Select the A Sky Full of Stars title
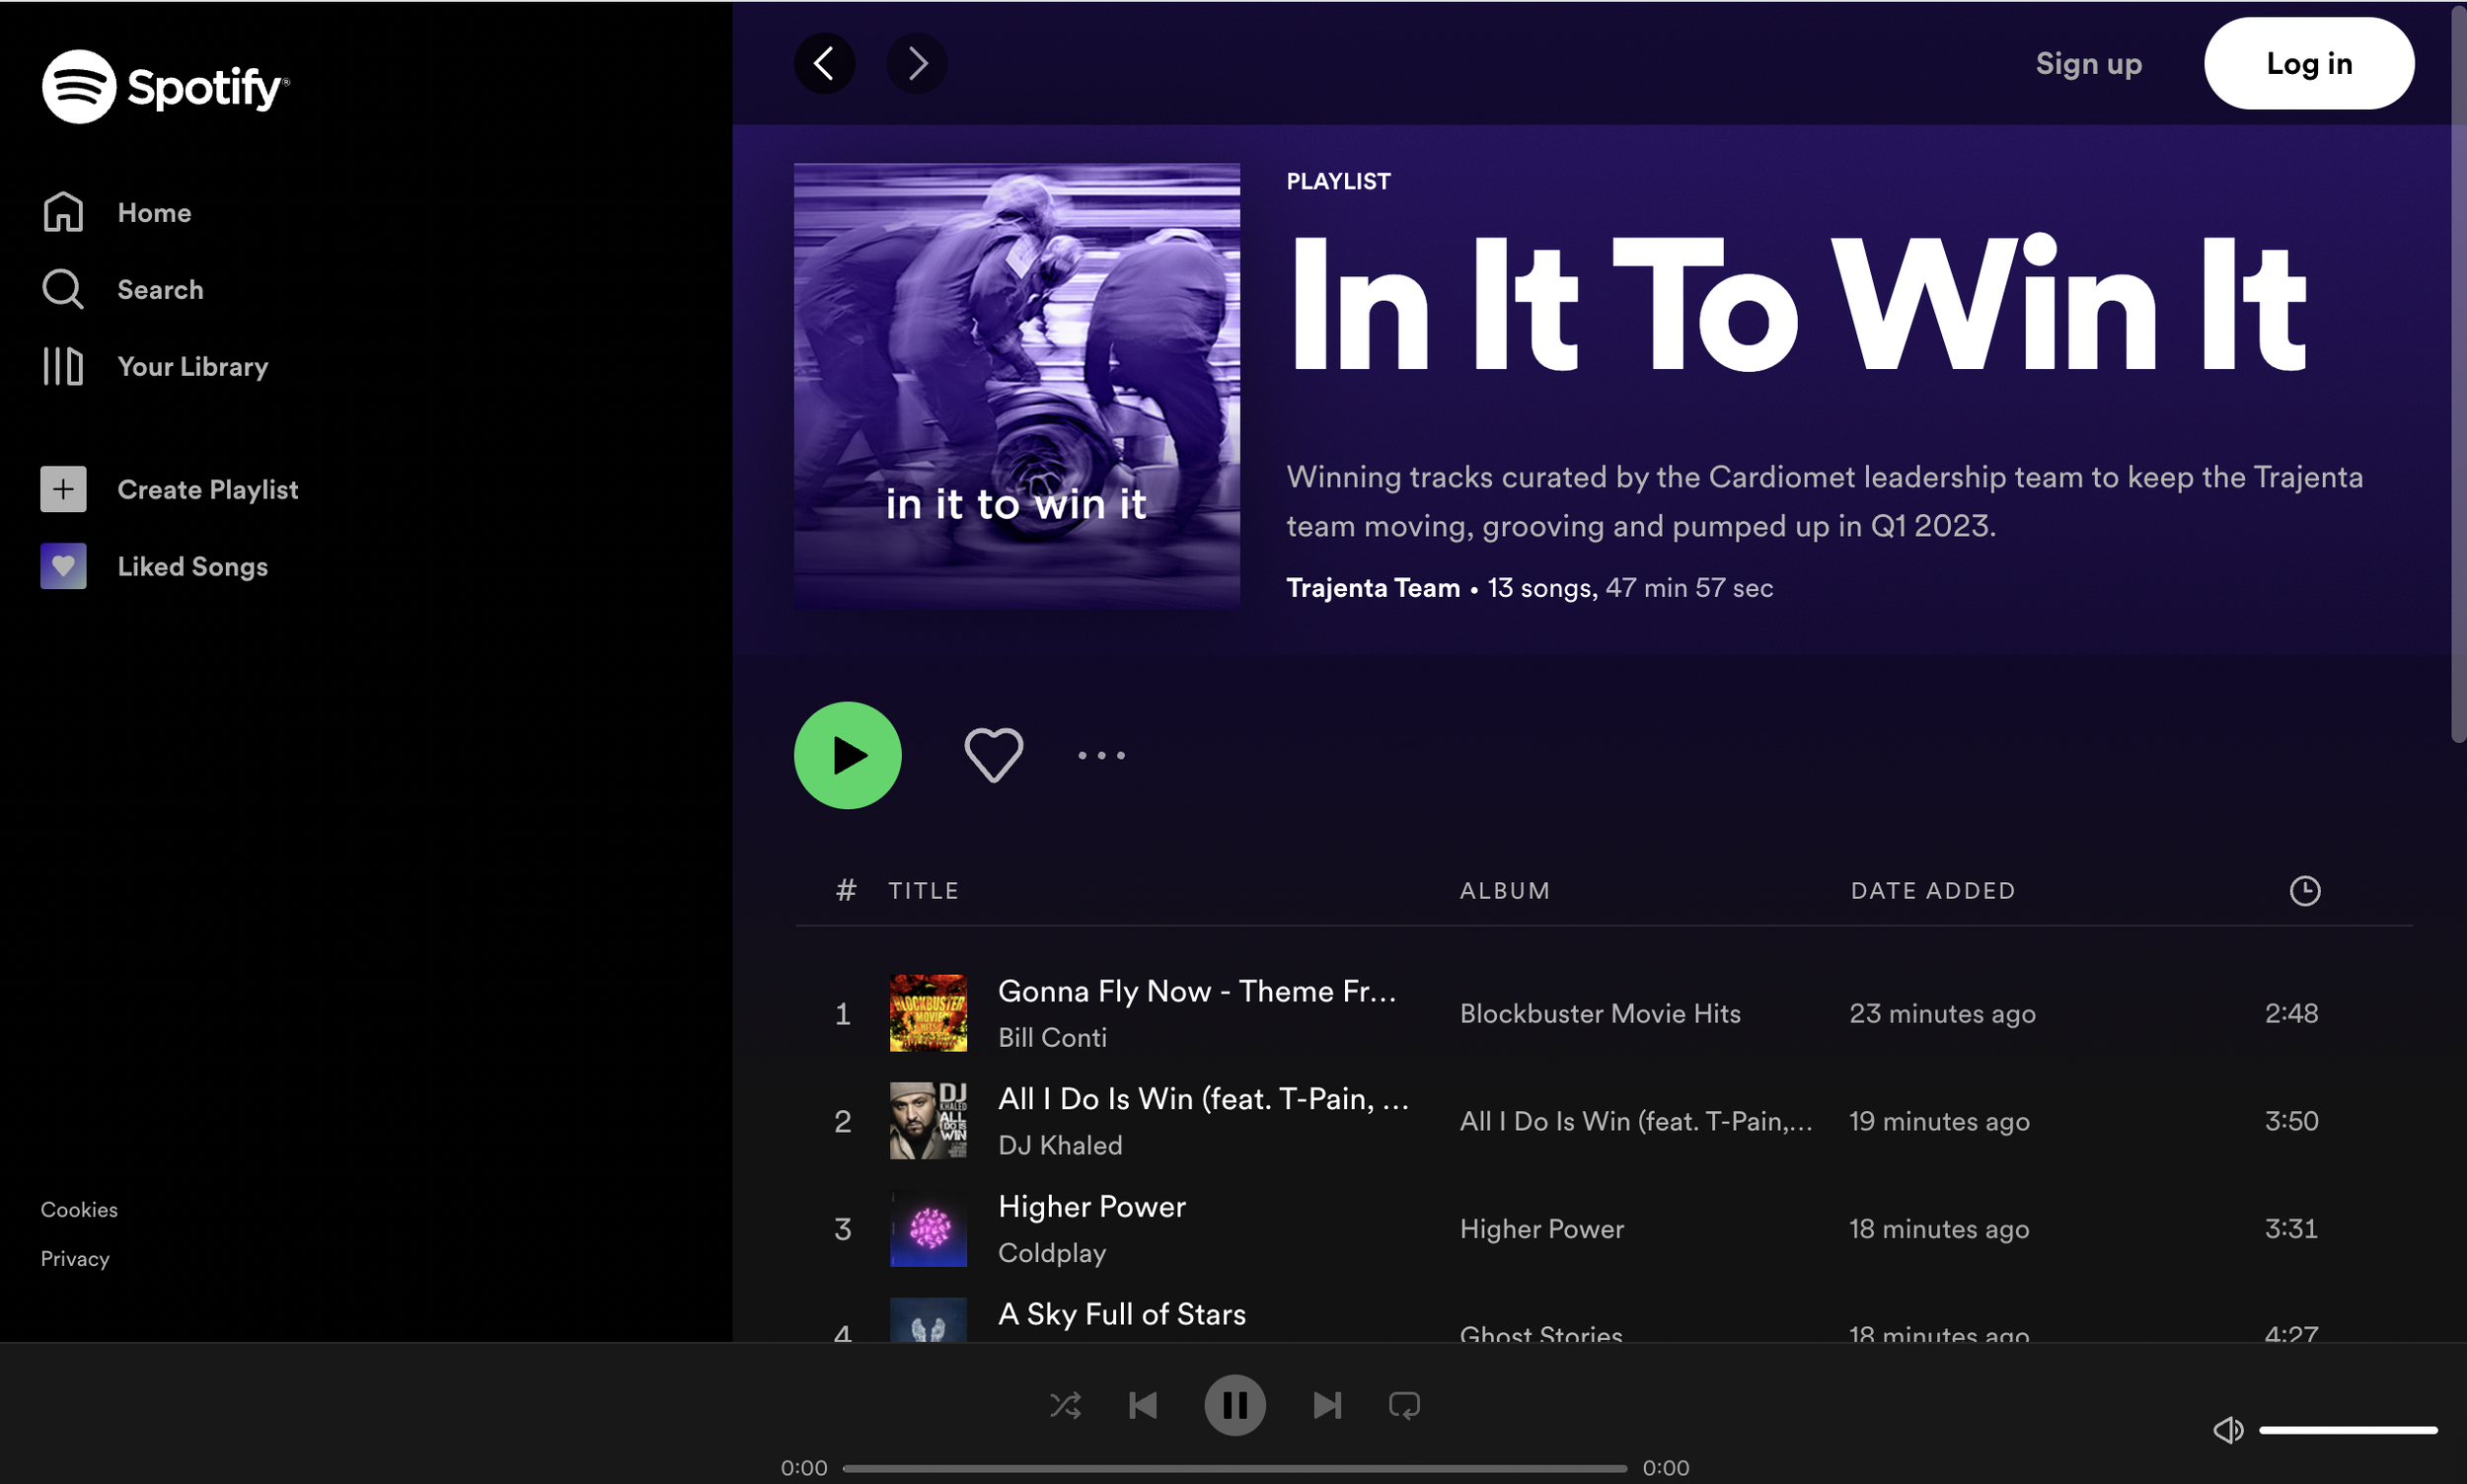The height and width of the screenshot is (1484, 2467). click(x=1122, y=1314)
